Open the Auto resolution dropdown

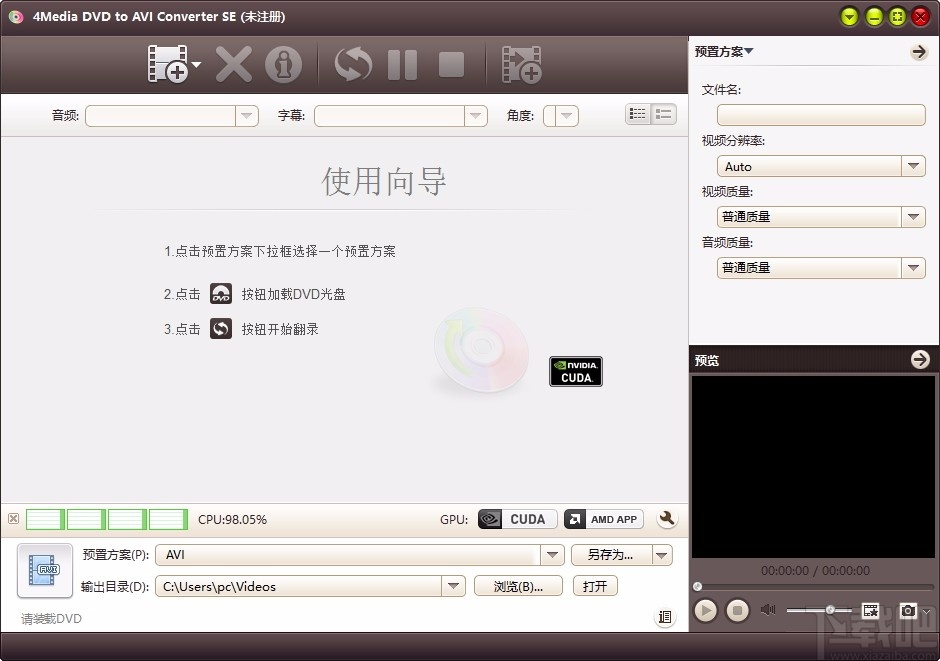[x=912, y=166]
